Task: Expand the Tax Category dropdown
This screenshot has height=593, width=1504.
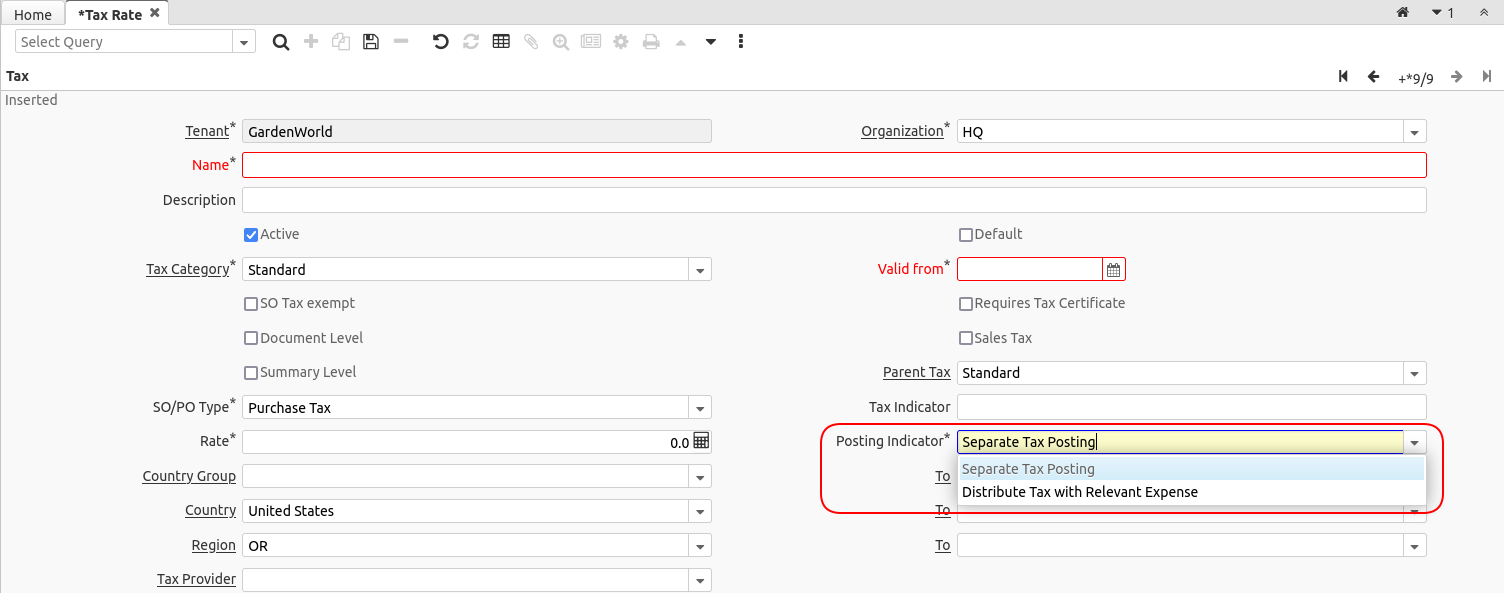Action: [700, 270]
